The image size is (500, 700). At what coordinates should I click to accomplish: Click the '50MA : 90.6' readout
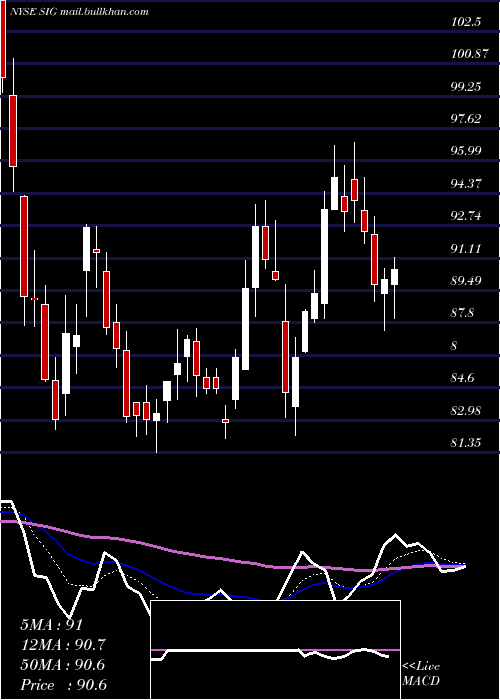[63, 665]
